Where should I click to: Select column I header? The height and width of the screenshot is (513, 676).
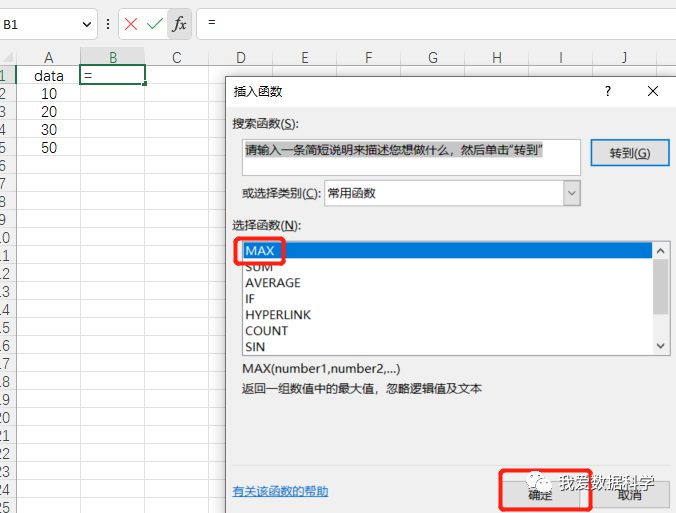point(560,57)
